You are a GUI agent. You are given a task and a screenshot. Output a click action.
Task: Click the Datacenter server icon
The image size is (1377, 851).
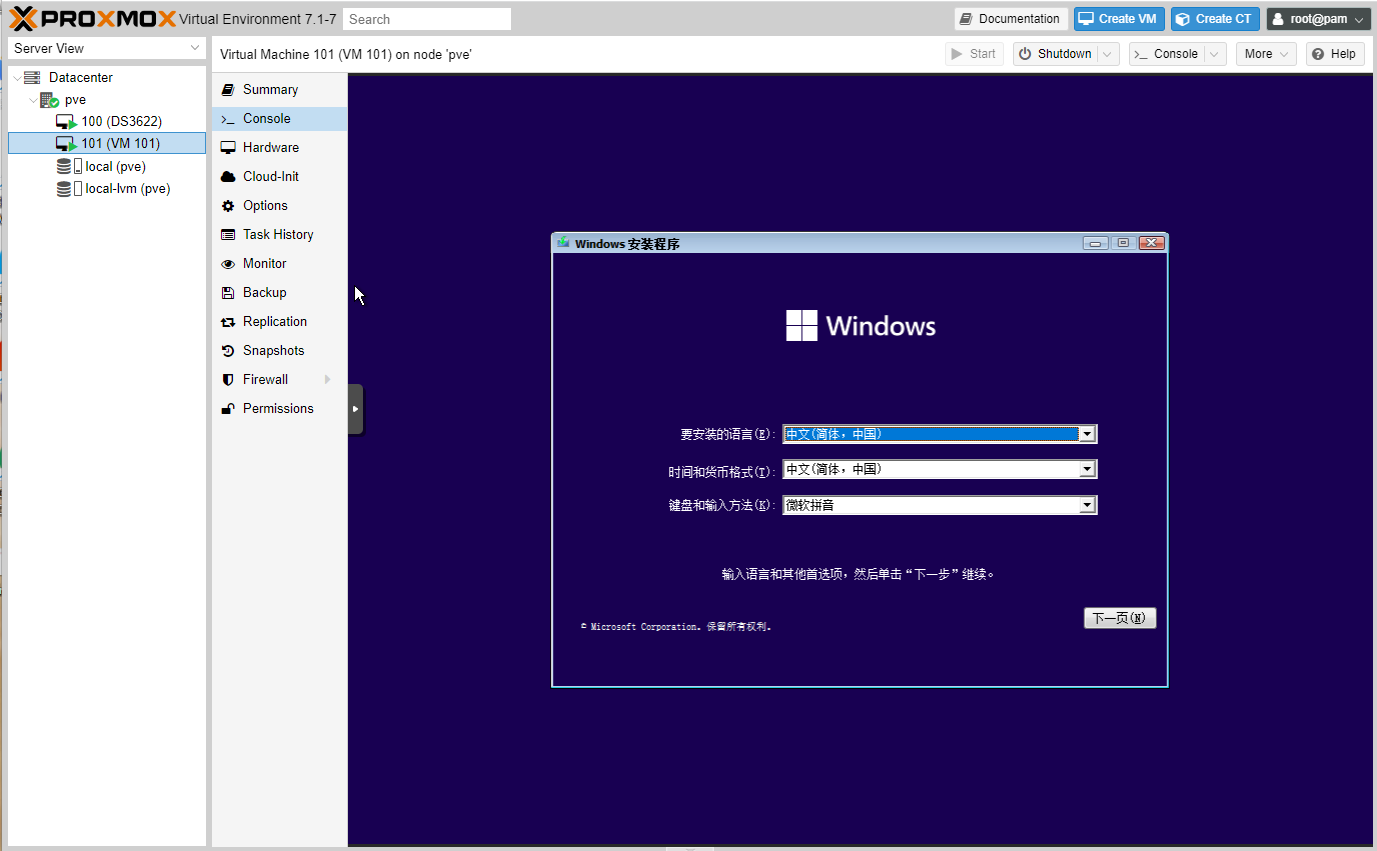pos(32,77)
